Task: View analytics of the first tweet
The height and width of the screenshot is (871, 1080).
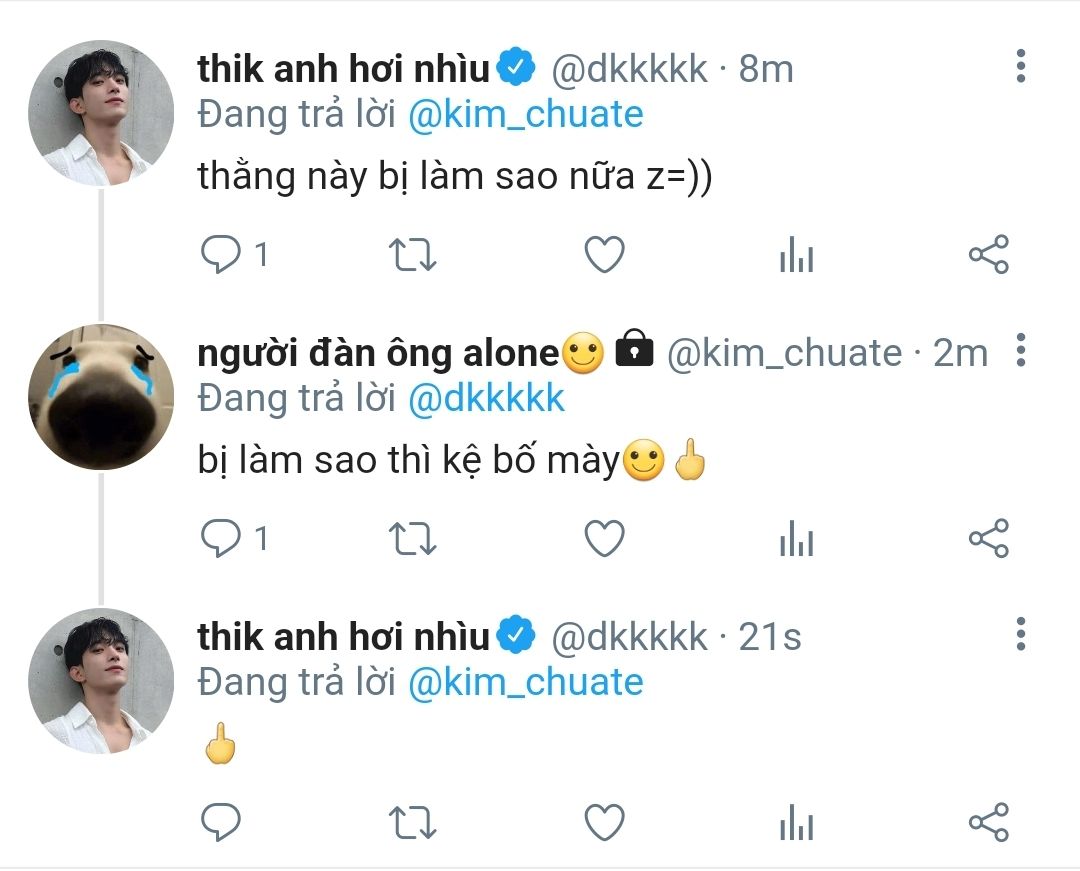Action: [x=797, y=254]
